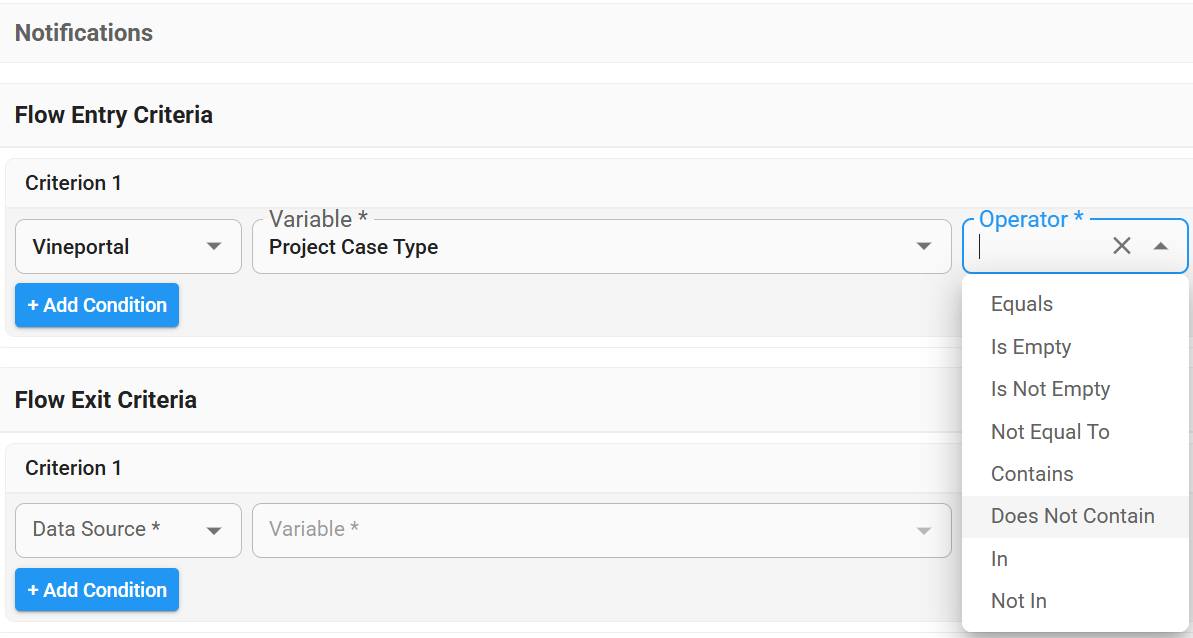Select the Equals operator option
The image size is (1193, 638).
(1022, 304)
